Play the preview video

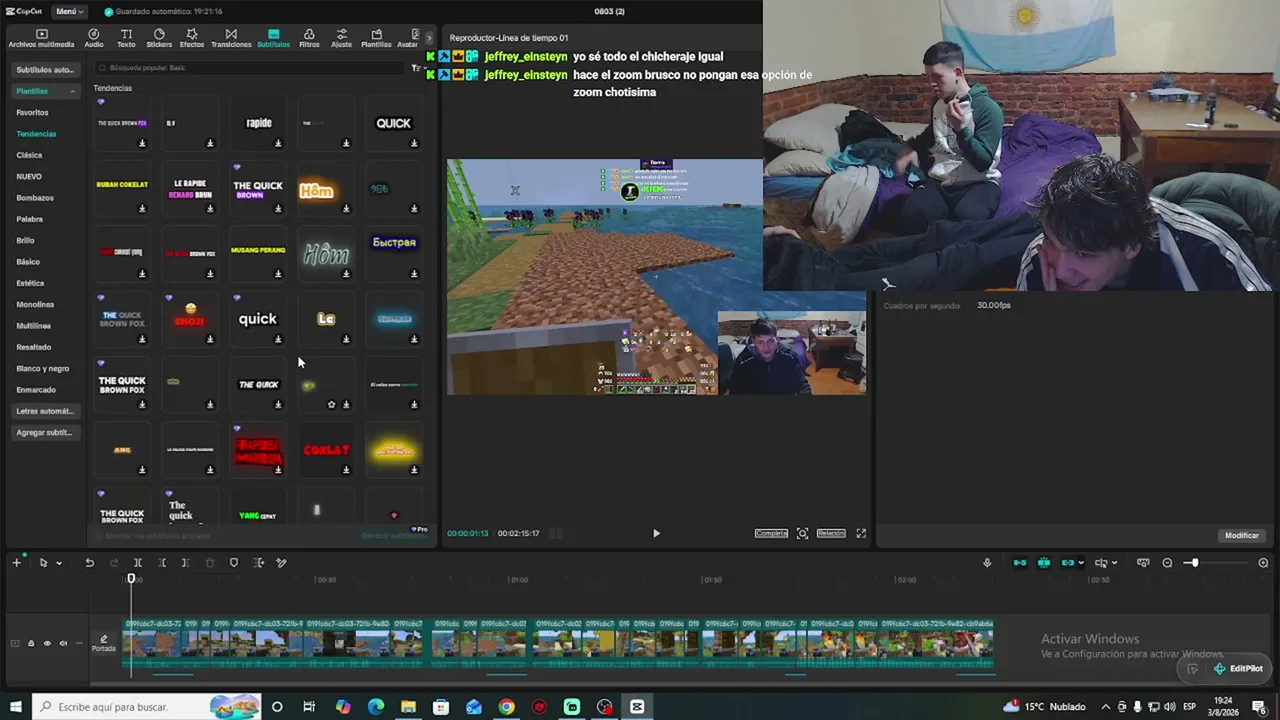tap(656, 533)
